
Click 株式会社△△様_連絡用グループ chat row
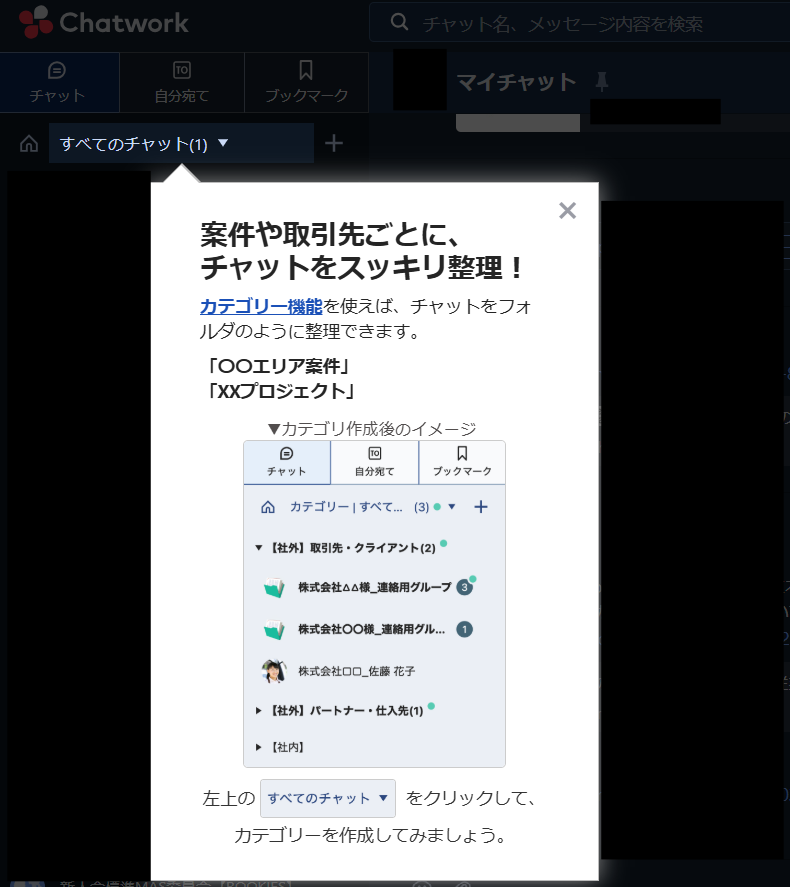pos(374,587)
